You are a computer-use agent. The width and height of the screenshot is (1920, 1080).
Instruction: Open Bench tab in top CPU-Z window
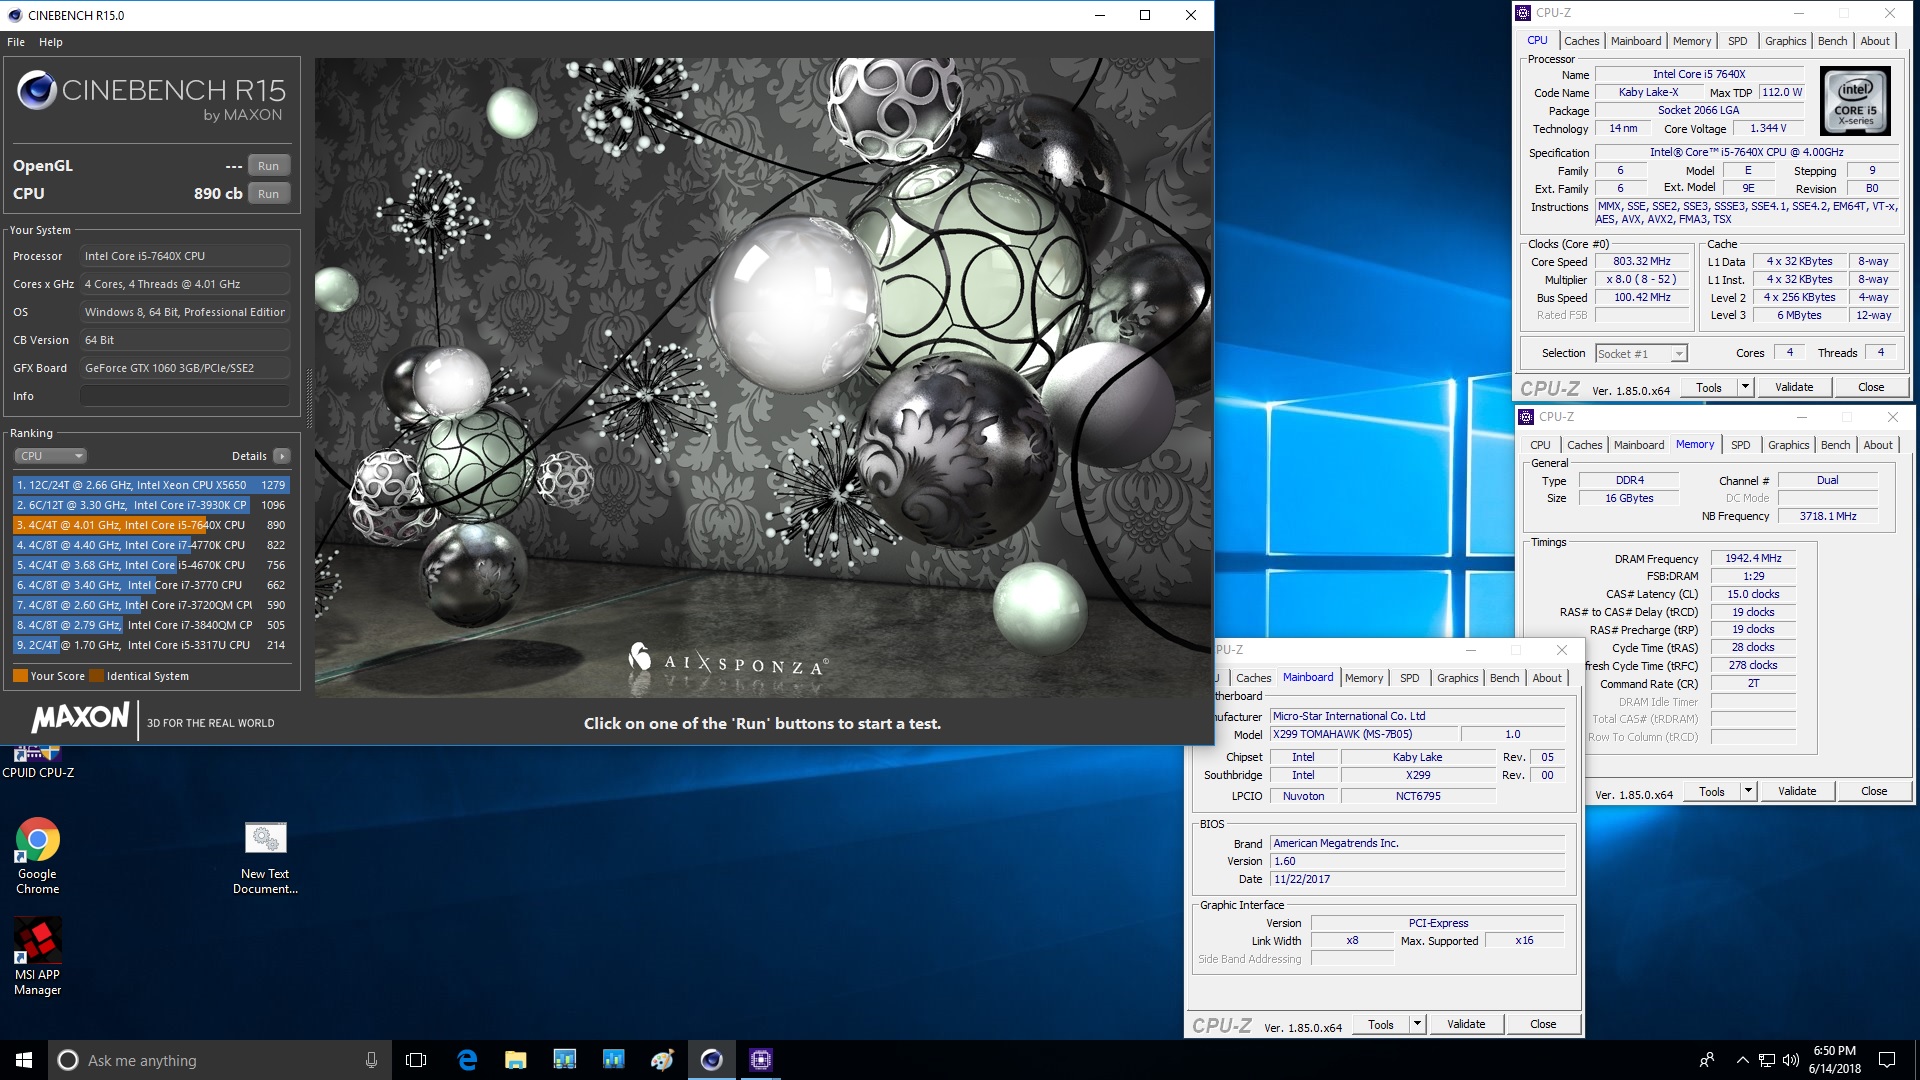pos(1832,41)
